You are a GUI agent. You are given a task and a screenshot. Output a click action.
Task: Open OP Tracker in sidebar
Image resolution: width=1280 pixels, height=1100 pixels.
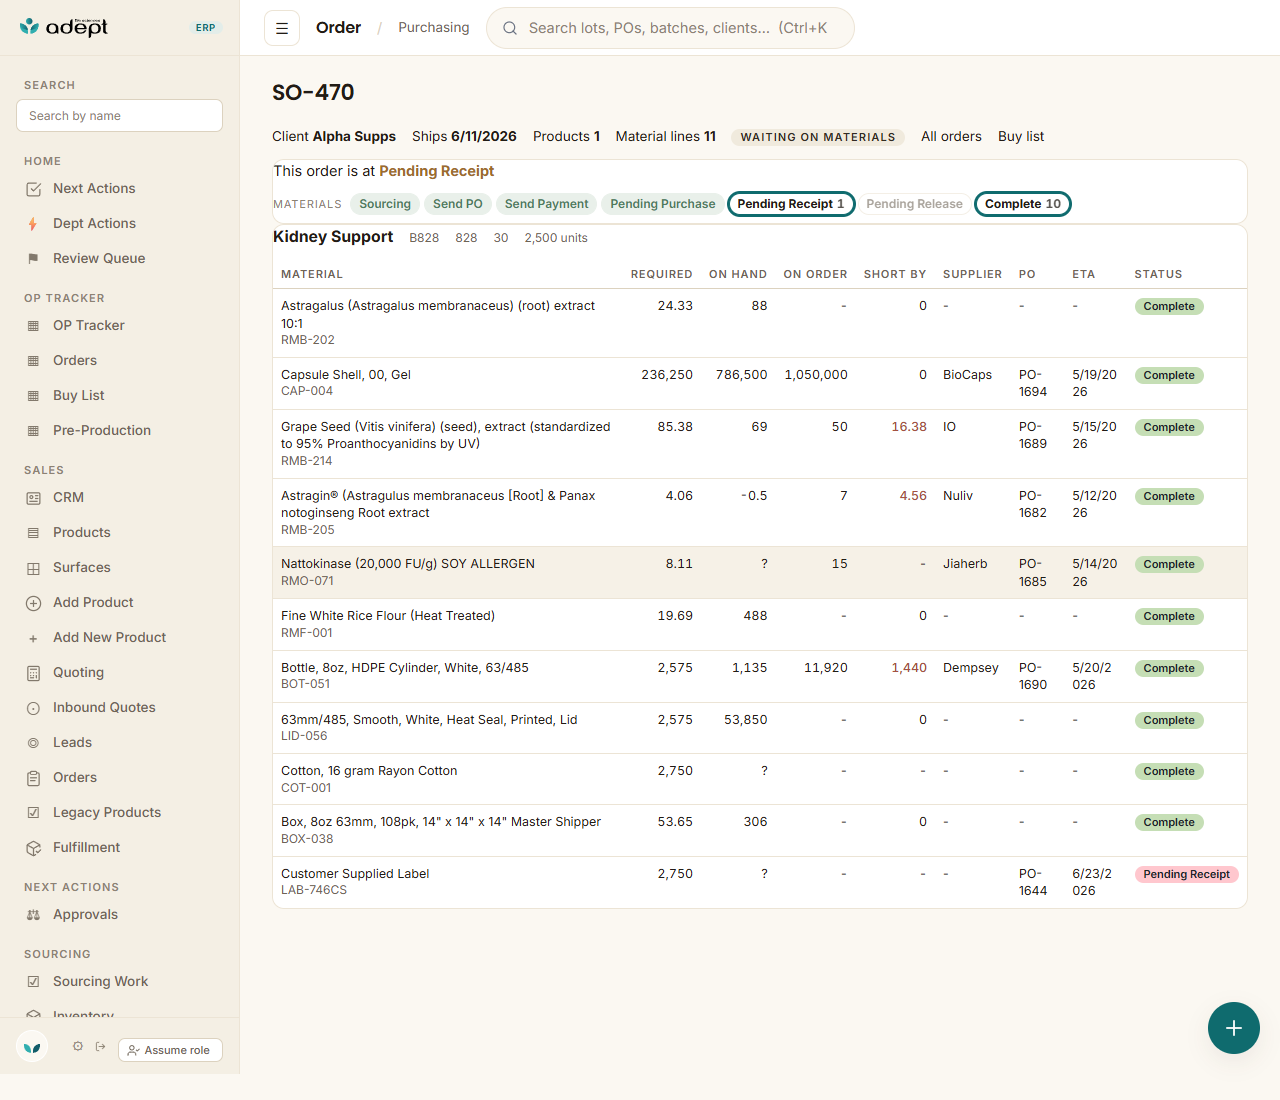tap(88, 326)
